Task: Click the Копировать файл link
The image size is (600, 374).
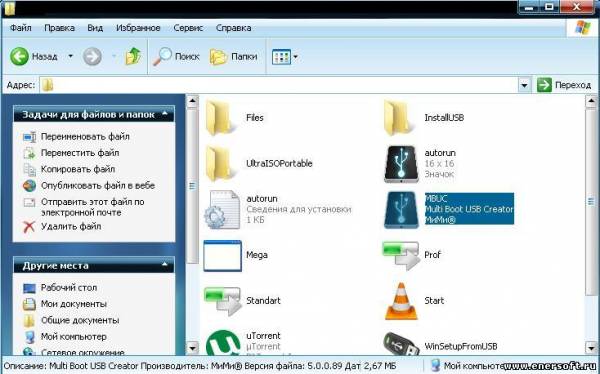Action: pyautogui.click(x=78, y=169)
